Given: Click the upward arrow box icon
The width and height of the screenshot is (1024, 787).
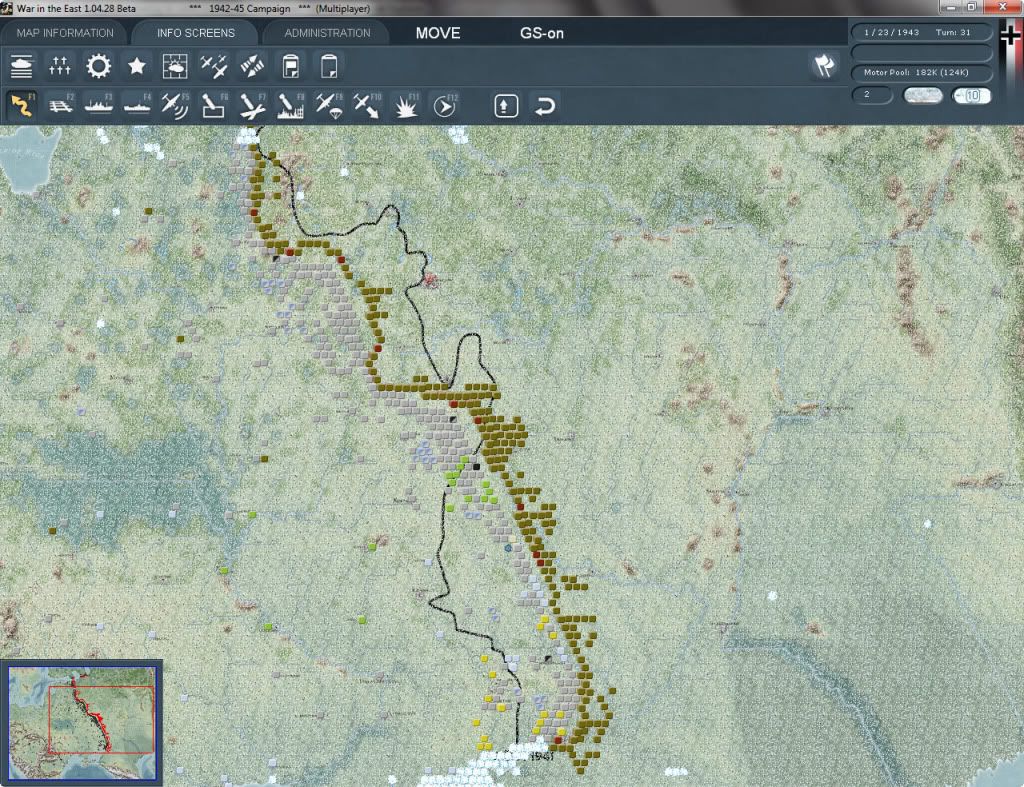Looking at the screenshot, I should pyautogui.click(x=506, y=106).
